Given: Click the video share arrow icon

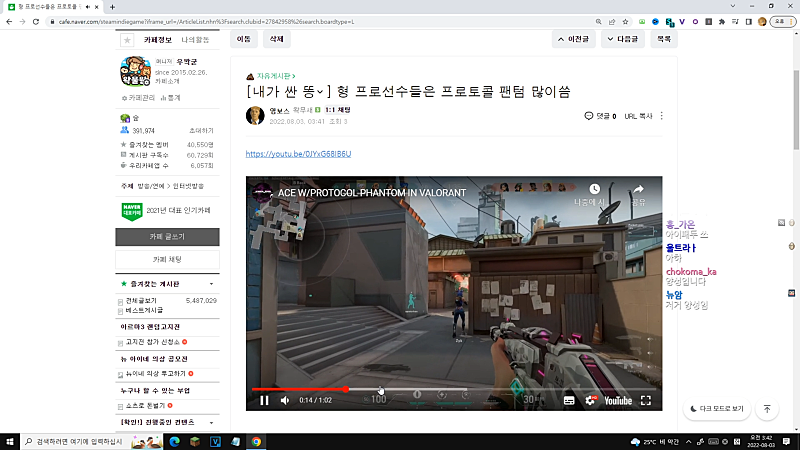Looking at the screenshot, I should point(638,189).
